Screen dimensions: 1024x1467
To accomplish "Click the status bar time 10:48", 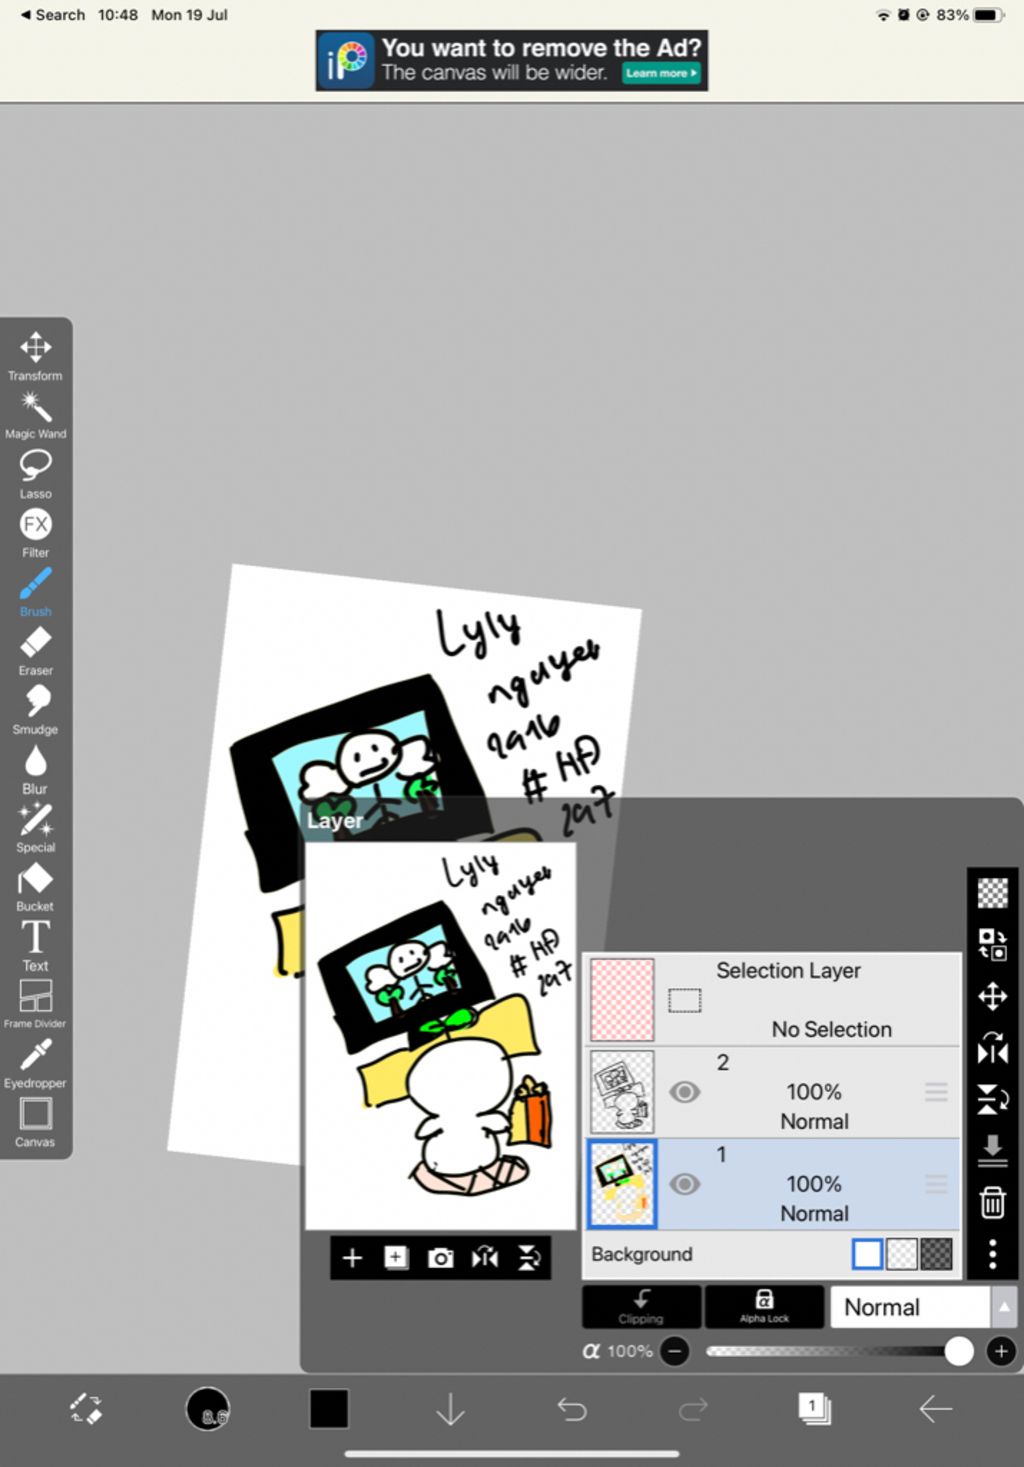I will click(118, 15).
